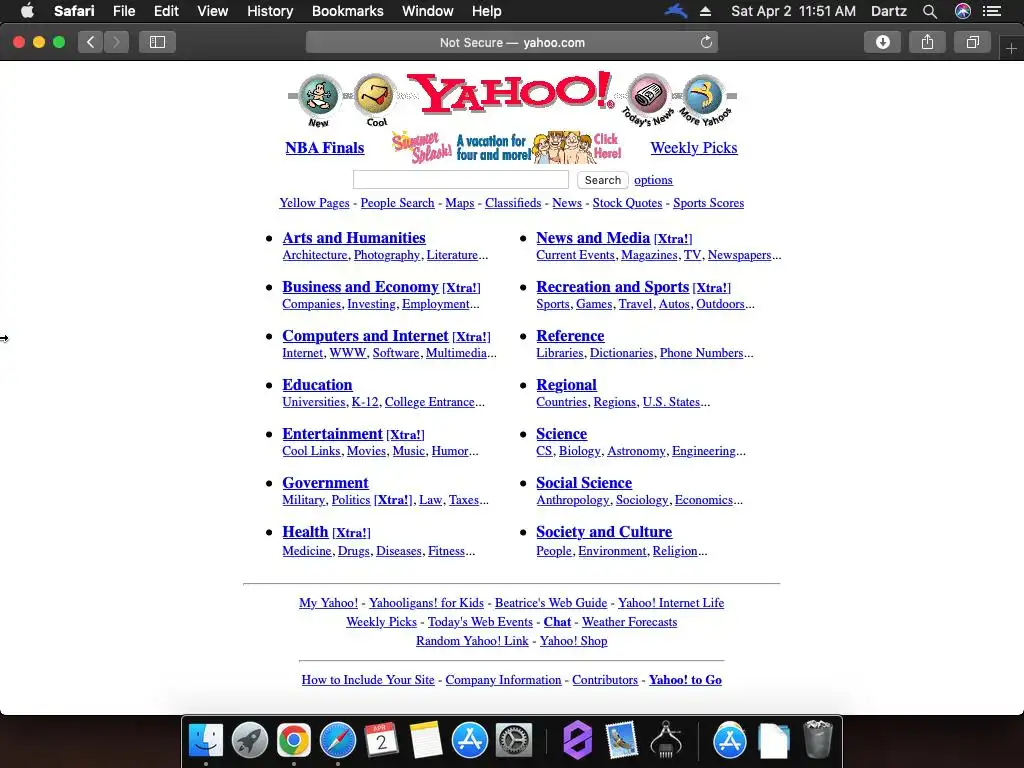Open the Window menu
Screen dimensions: 1024x768
[x=427, y=11]
